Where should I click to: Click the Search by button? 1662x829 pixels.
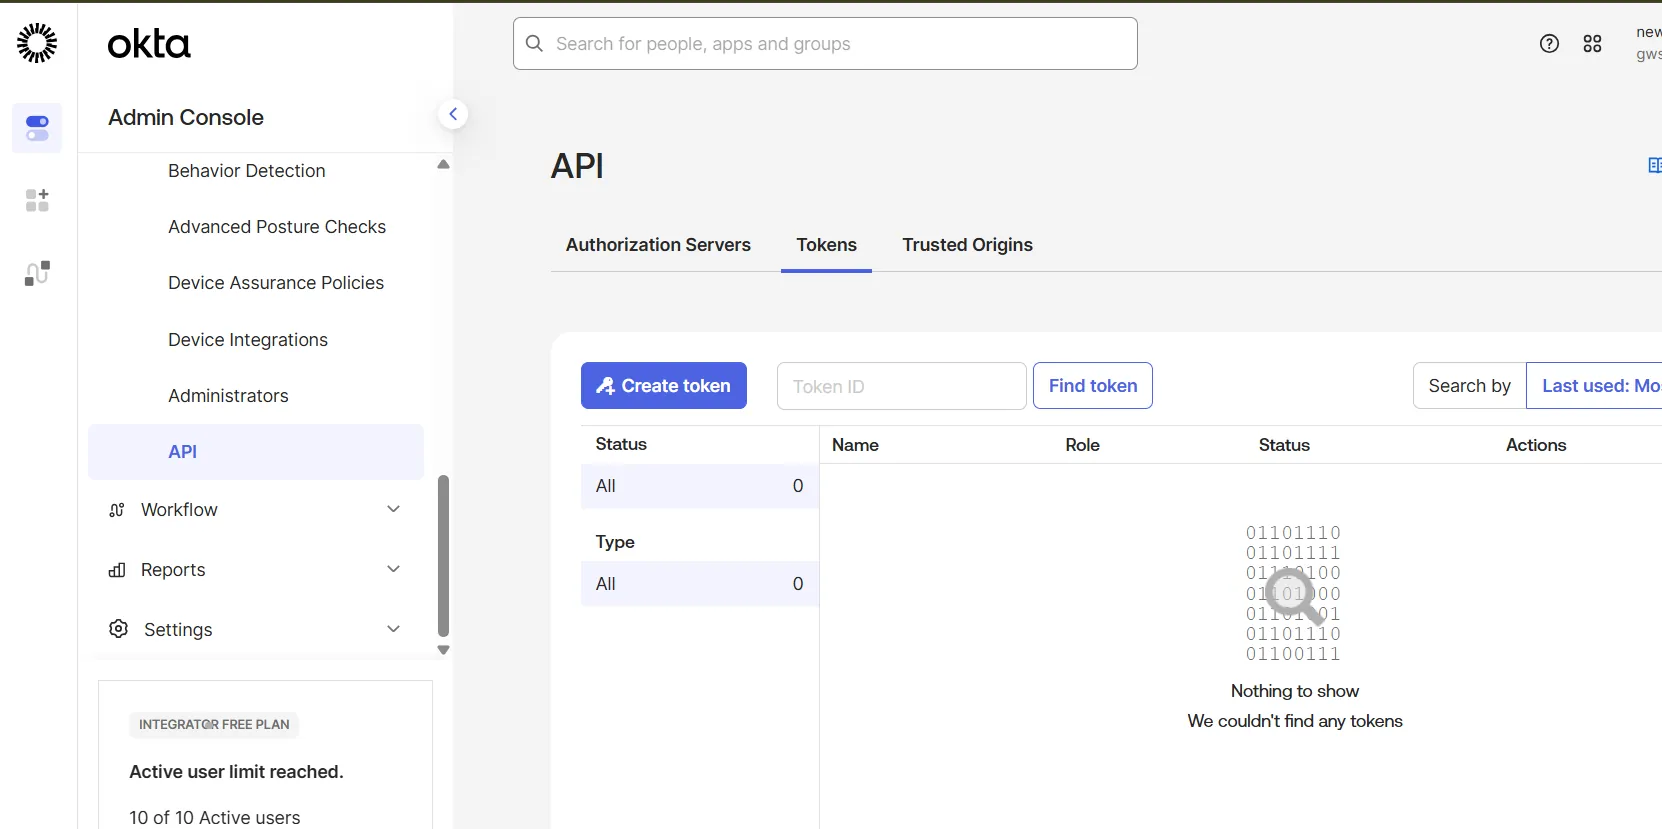coord(1469,386)
